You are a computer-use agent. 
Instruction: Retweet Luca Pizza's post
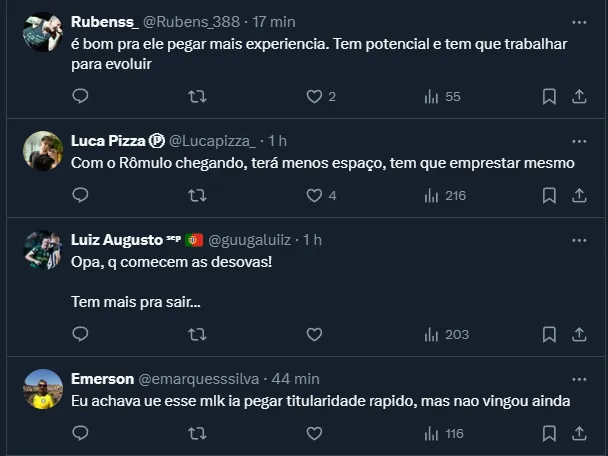click(197, 195)
